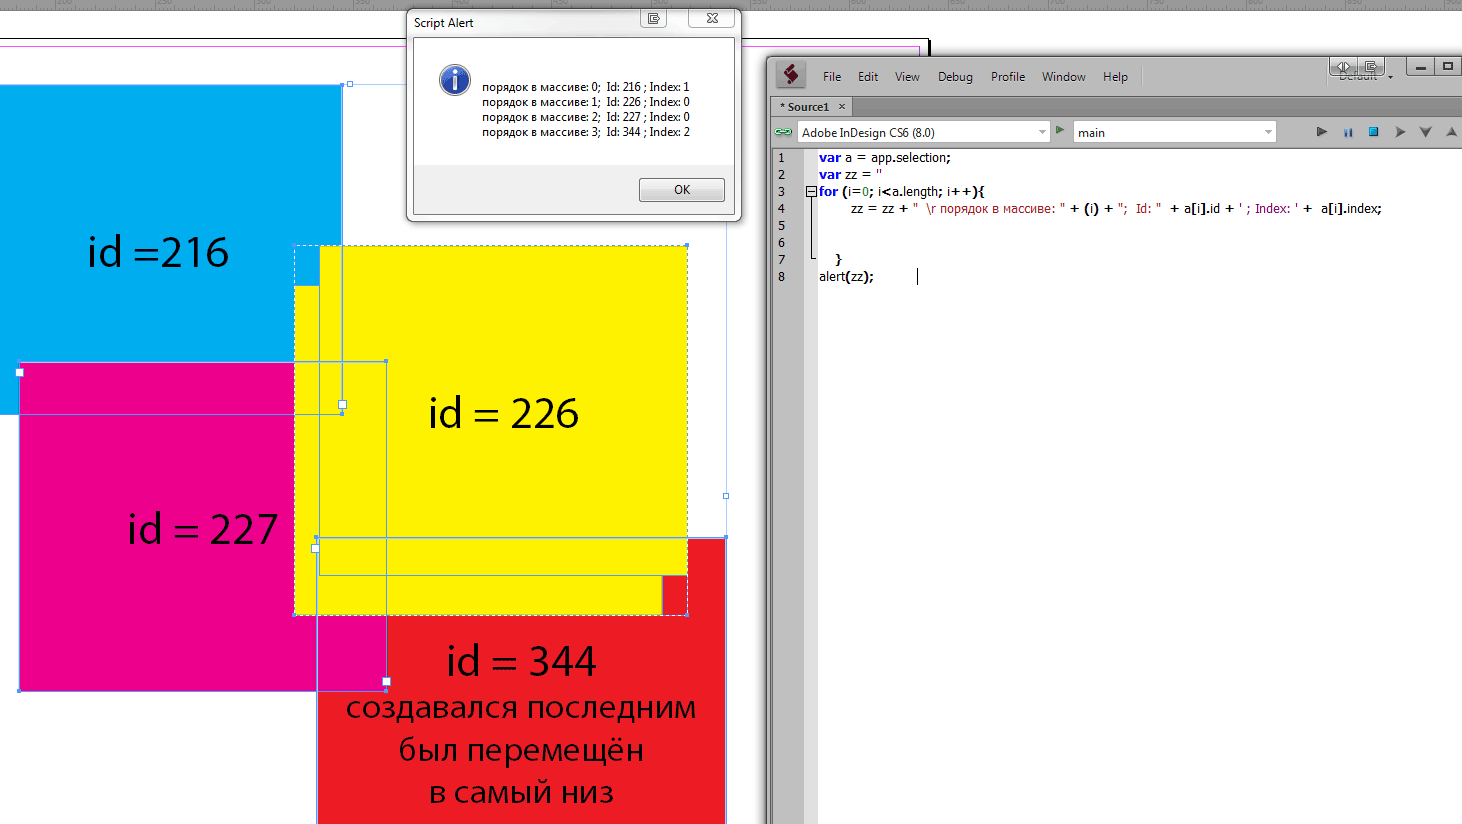Click the line 4 'zz = zz +' statement
Viewport: 1462px width, 824px height.
click(1116, 209)
